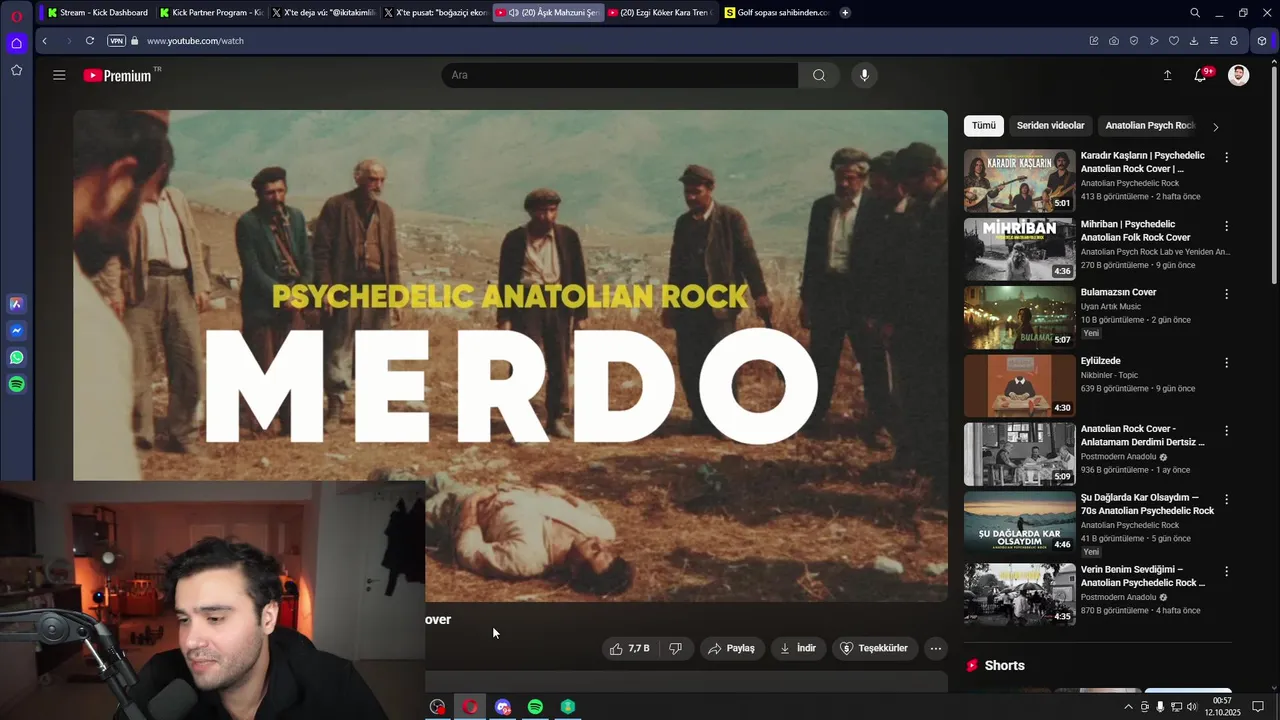Share the video via Paylaş
The image size is (1280, 720).
[x=731, y=648]
